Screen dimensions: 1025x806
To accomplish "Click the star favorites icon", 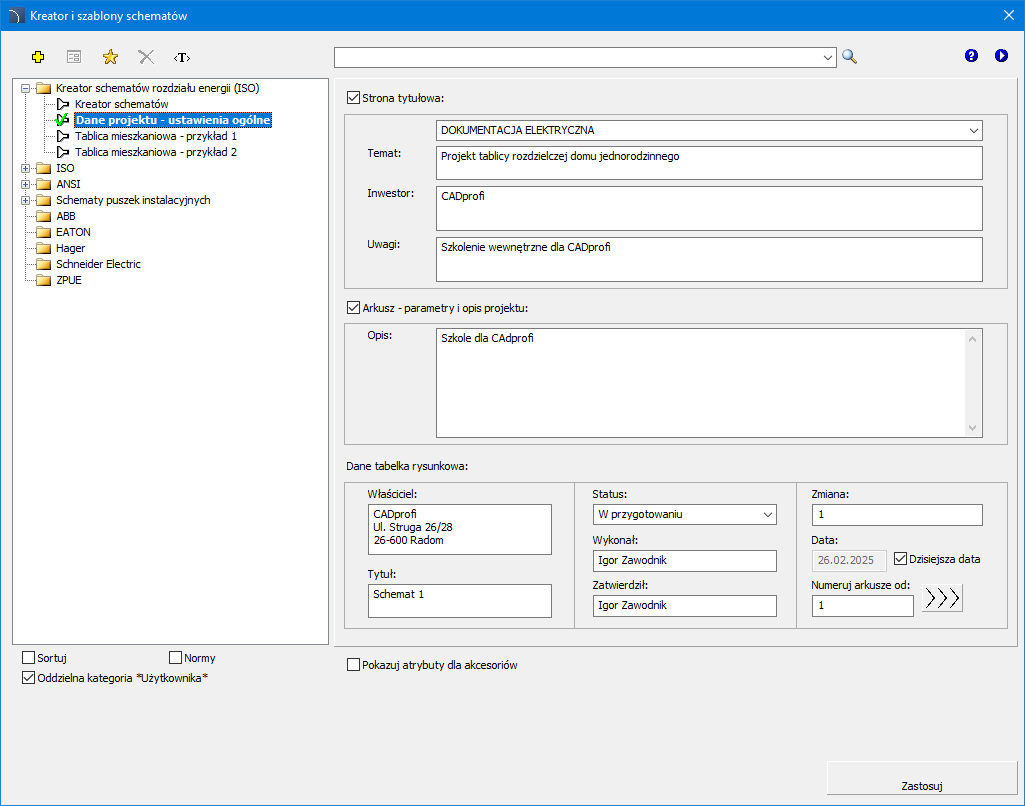I will 110,57.
